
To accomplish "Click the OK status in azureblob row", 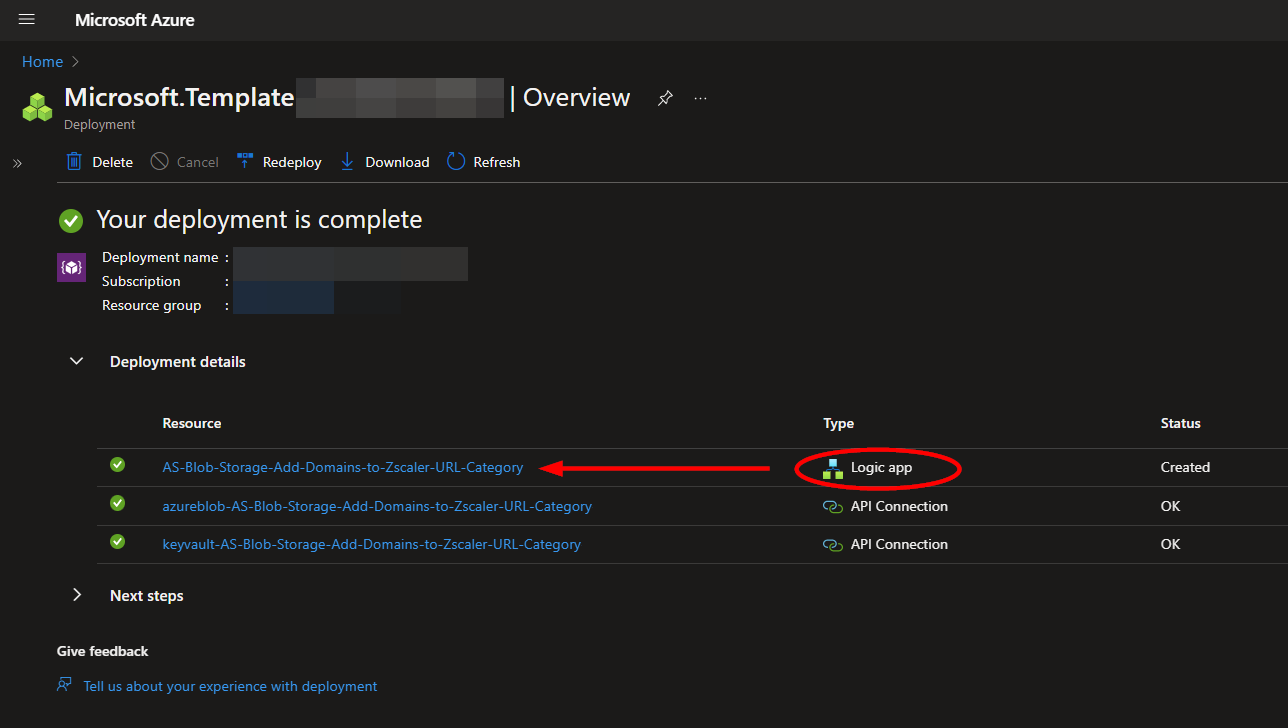I will coord(1170,506).
